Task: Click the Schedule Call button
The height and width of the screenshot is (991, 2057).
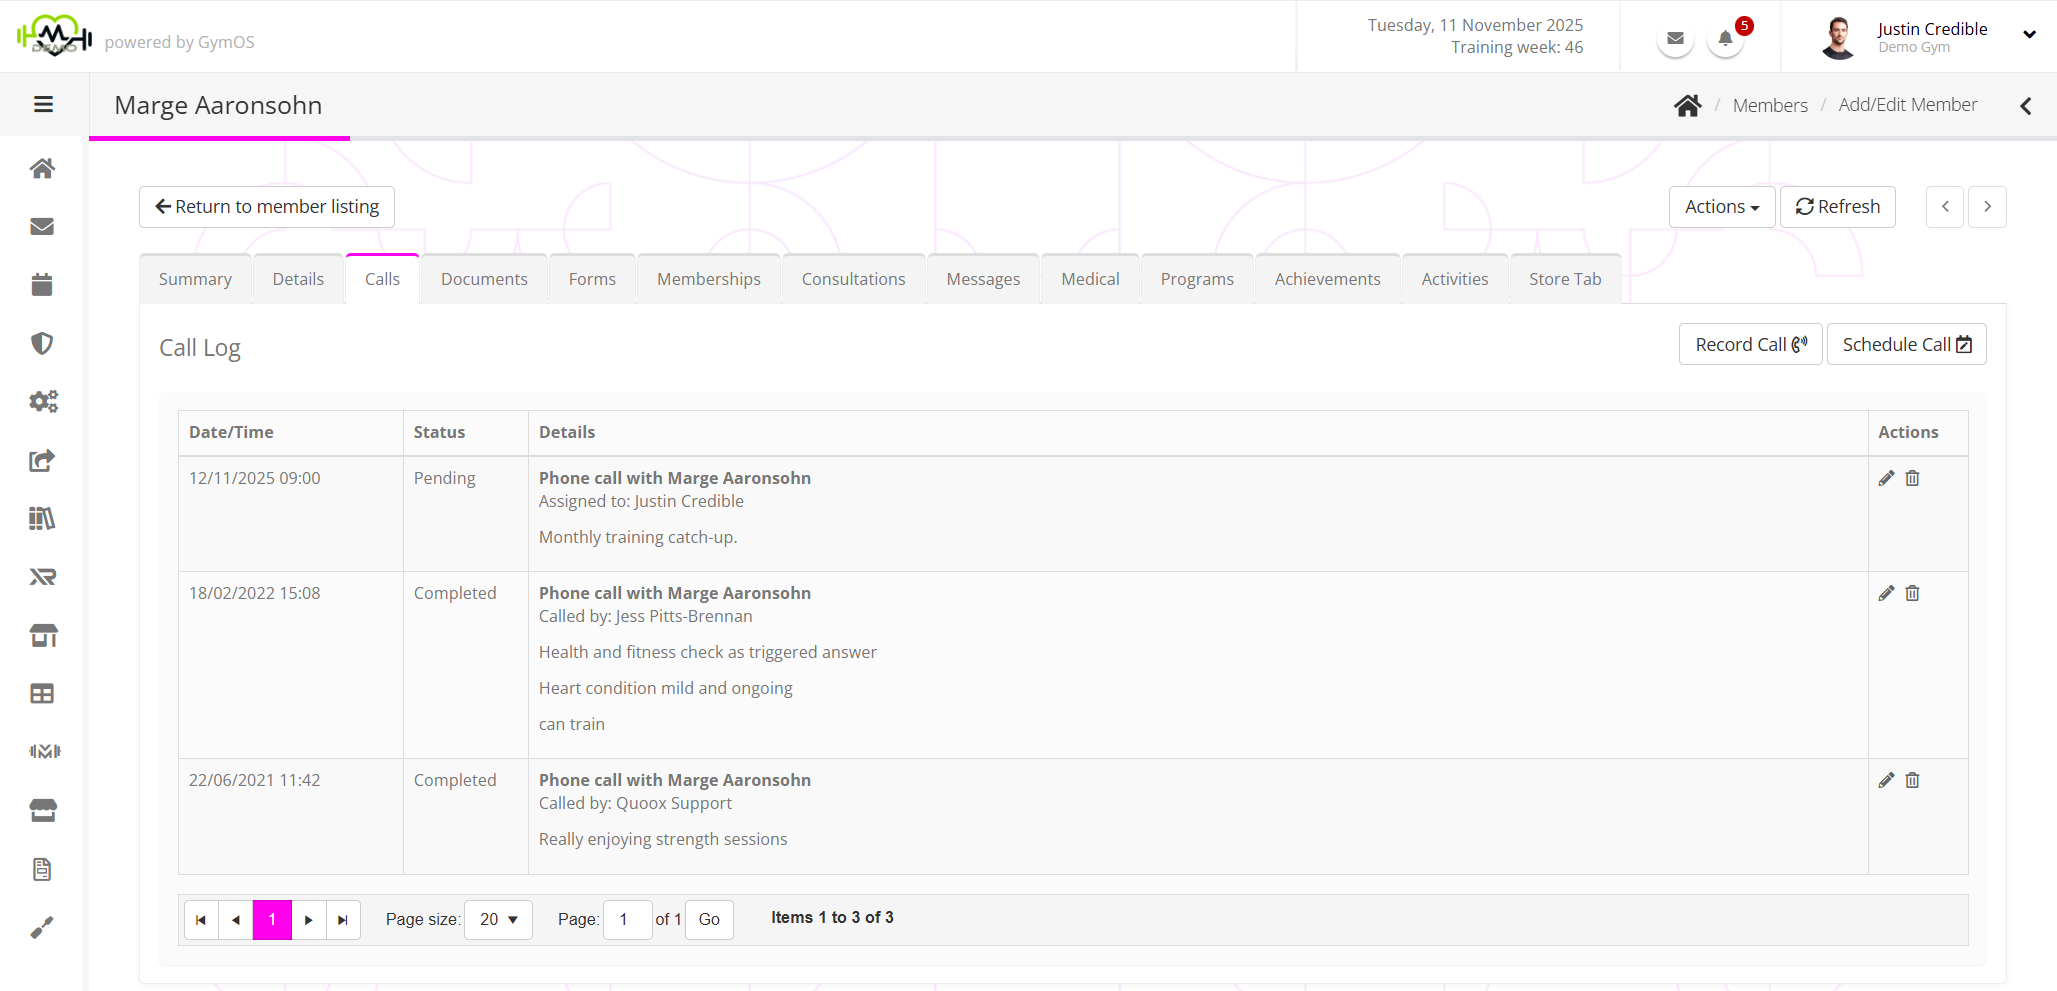Action: (x=1906, y=345)
